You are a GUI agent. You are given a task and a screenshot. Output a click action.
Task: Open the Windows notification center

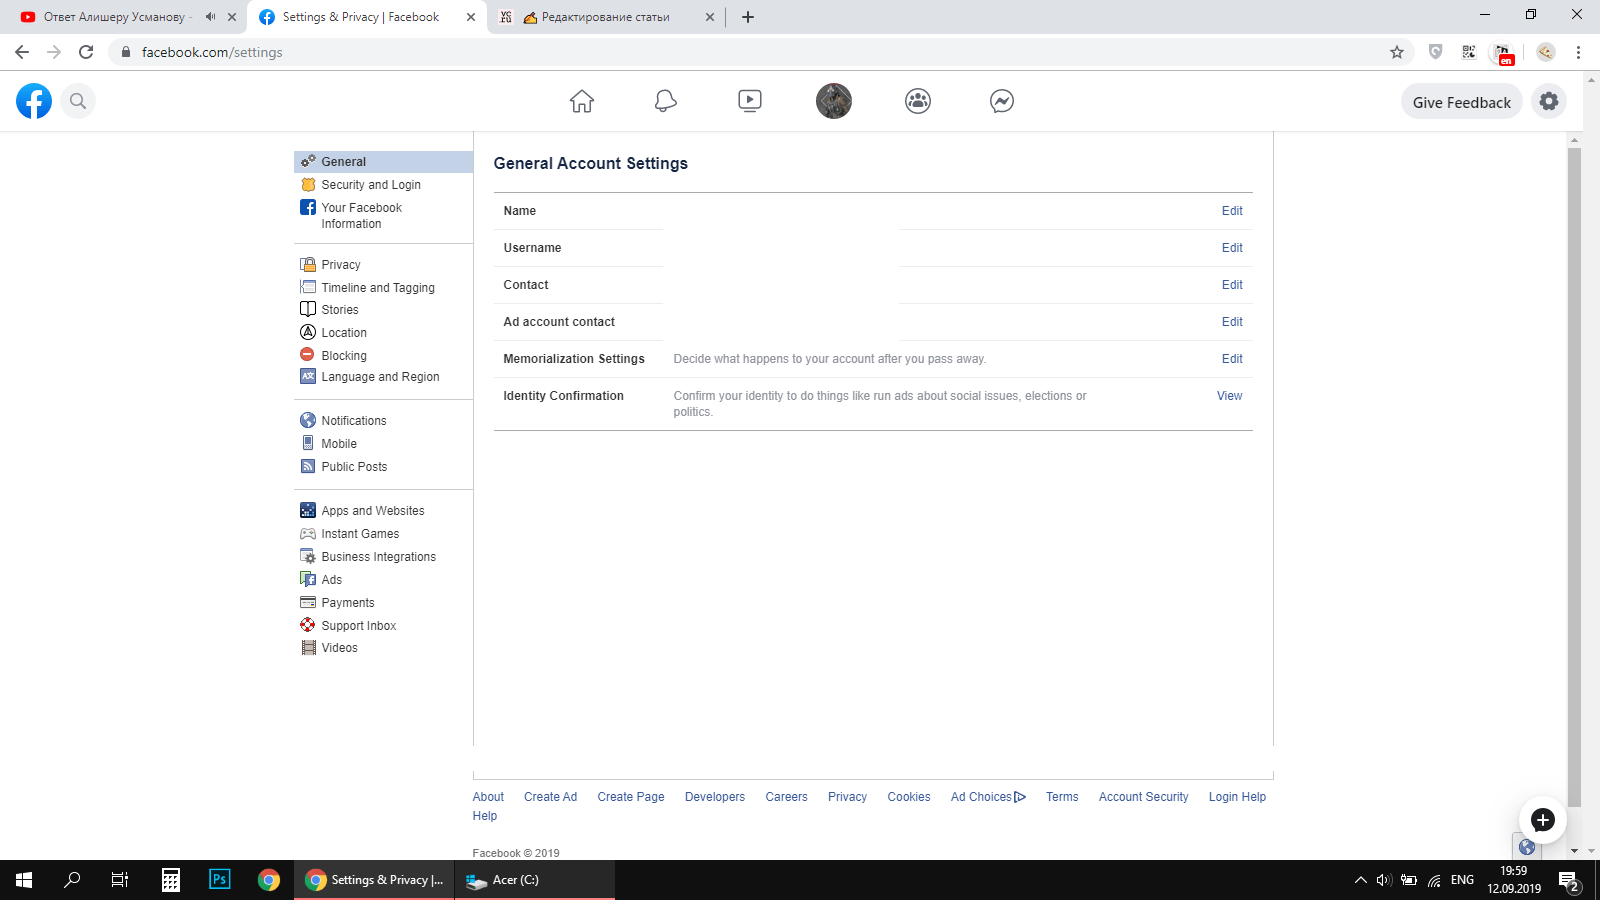(1569, 881)
